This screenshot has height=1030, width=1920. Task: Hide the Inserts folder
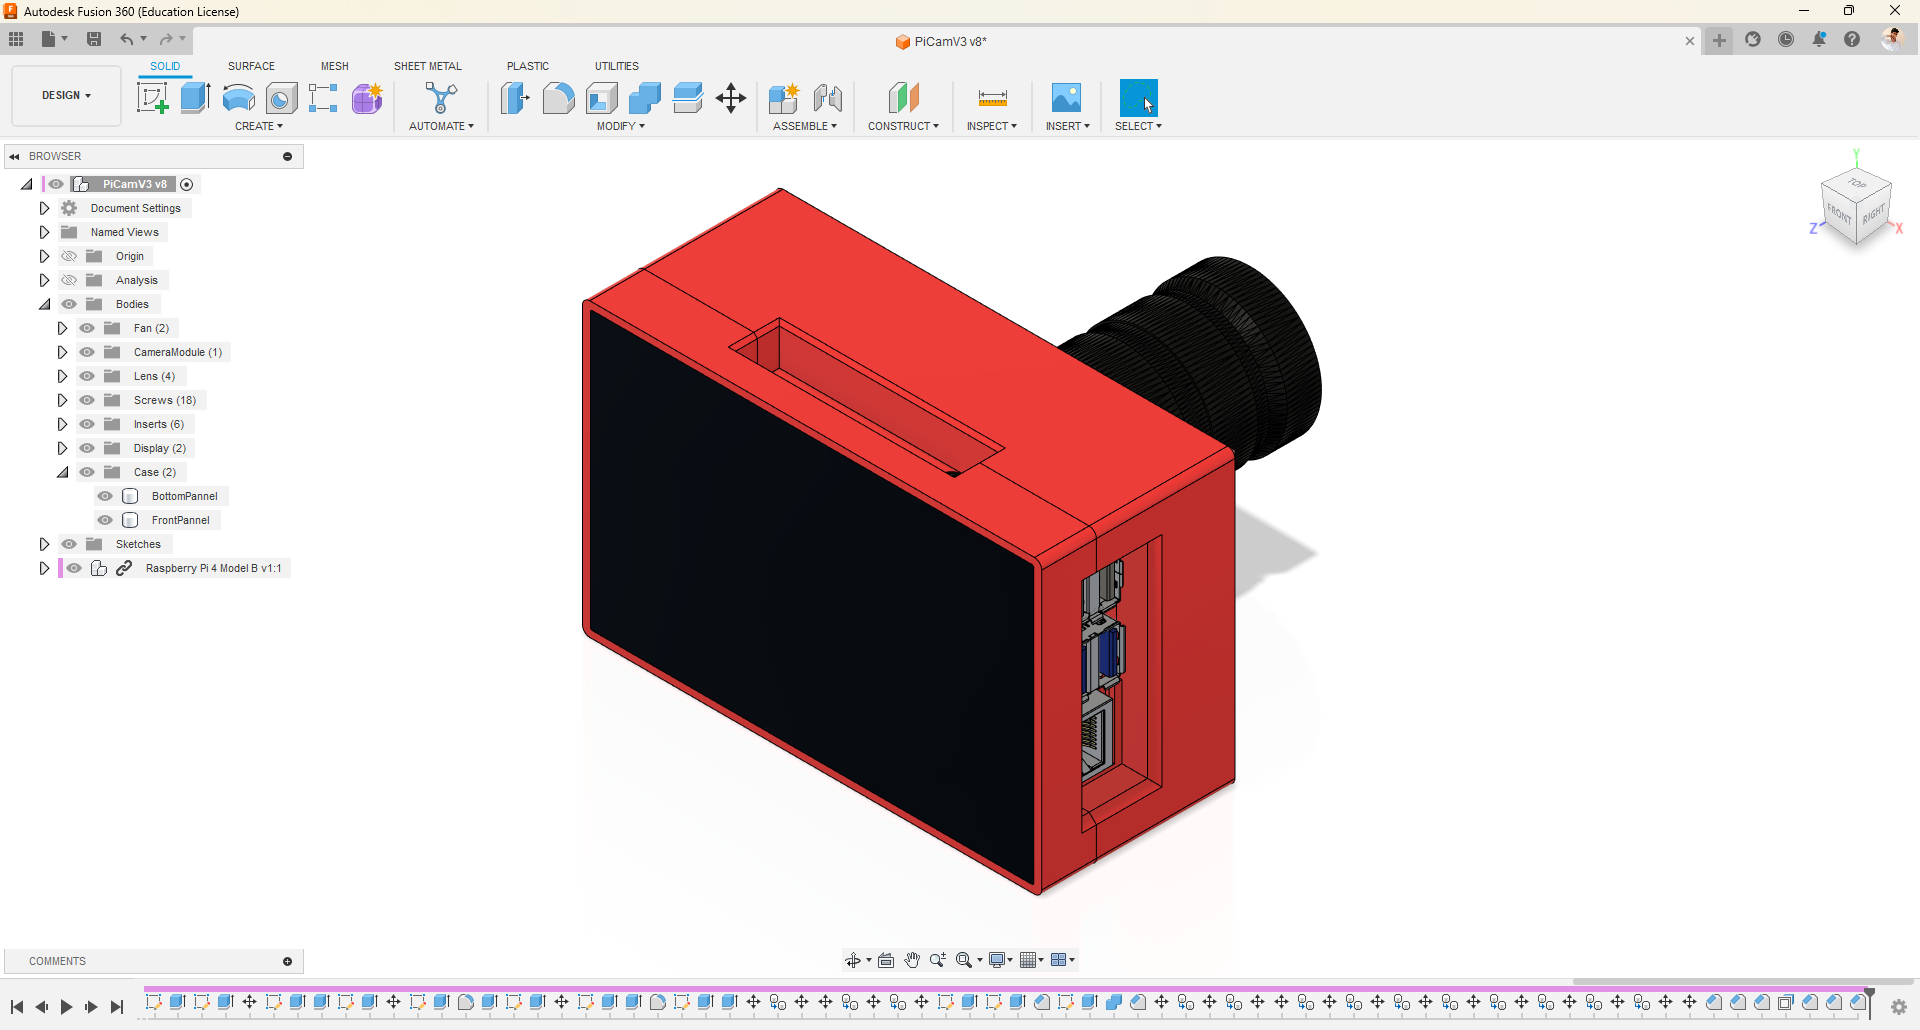pyautogui.click(x=87, y=424)
